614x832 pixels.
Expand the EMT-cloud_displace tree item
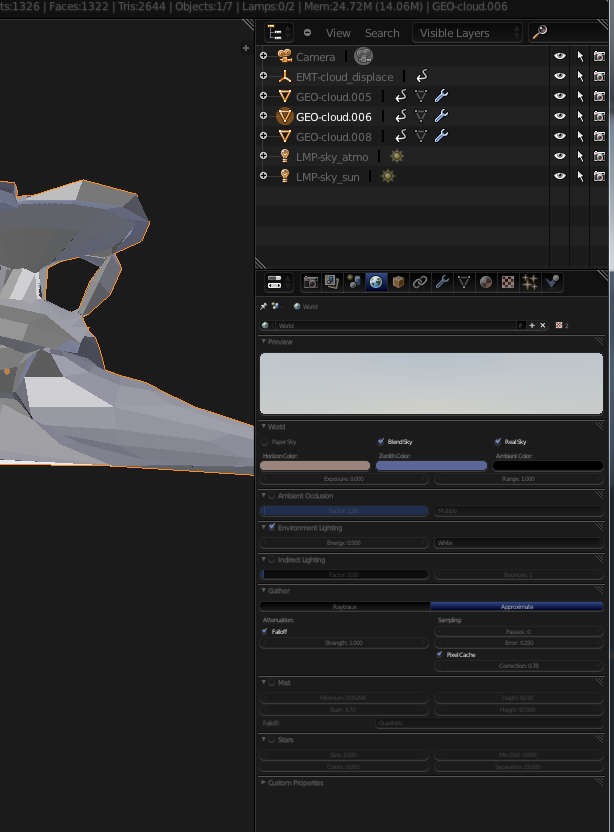pyautogui.click(x=263, y=76)
